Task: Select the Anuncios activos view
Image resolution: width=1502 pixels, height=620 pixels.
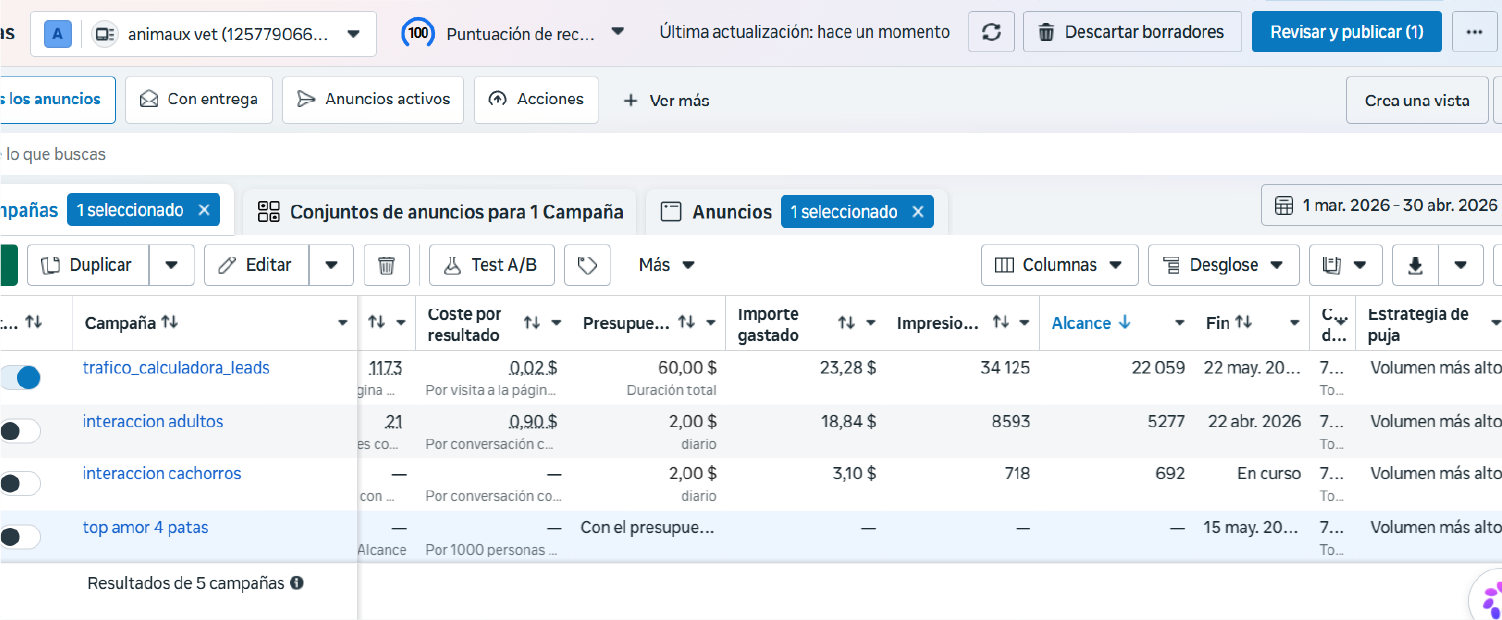Action: point(373,100)
